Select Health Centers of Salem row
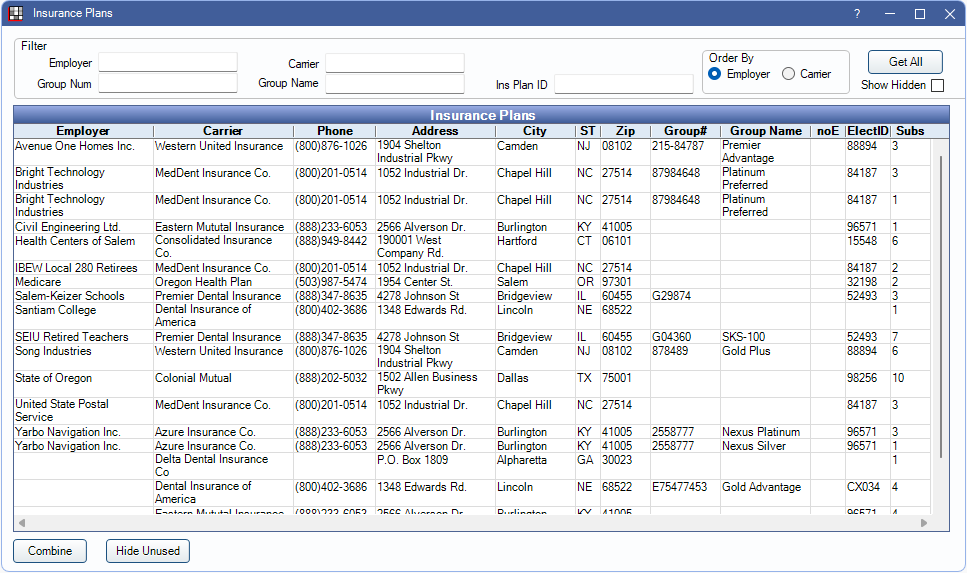 click(x=472, y=247)
